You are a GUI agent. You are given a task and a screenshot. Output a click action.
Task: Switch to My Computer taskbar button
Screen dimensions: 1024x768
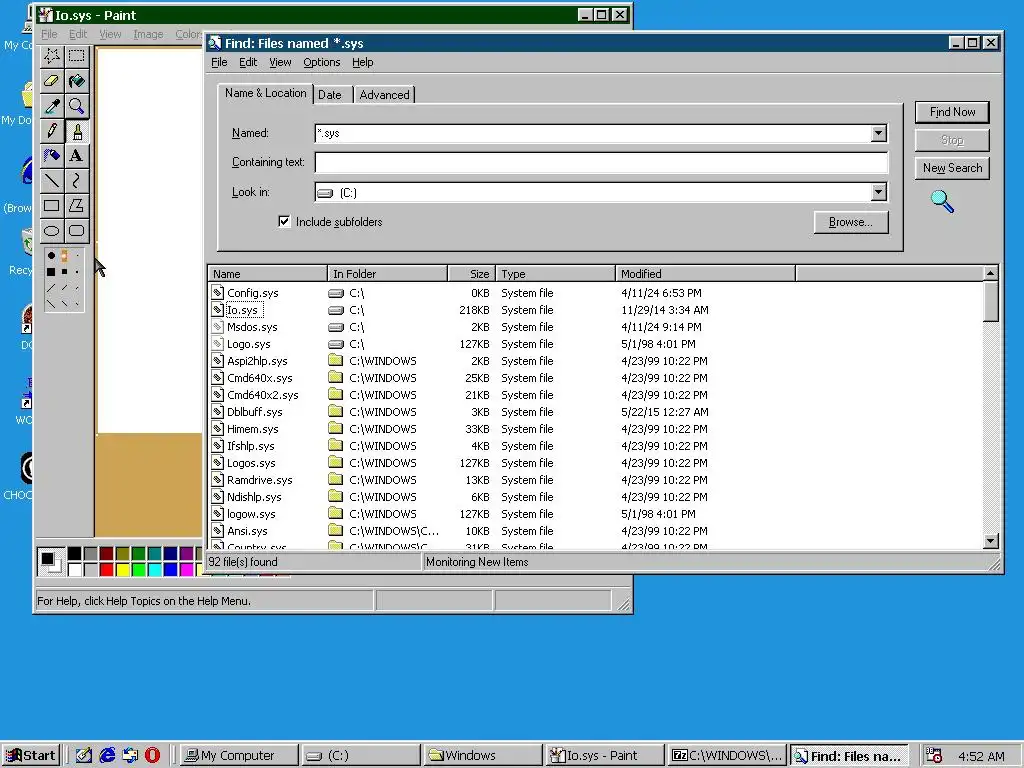tap(239, 756)
